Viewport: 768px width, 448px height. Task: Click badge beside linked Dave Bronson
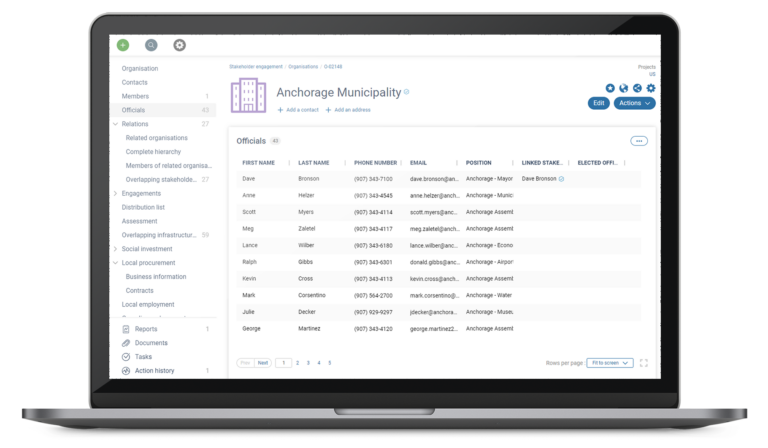pyautogui.click(x=561, y=179)
